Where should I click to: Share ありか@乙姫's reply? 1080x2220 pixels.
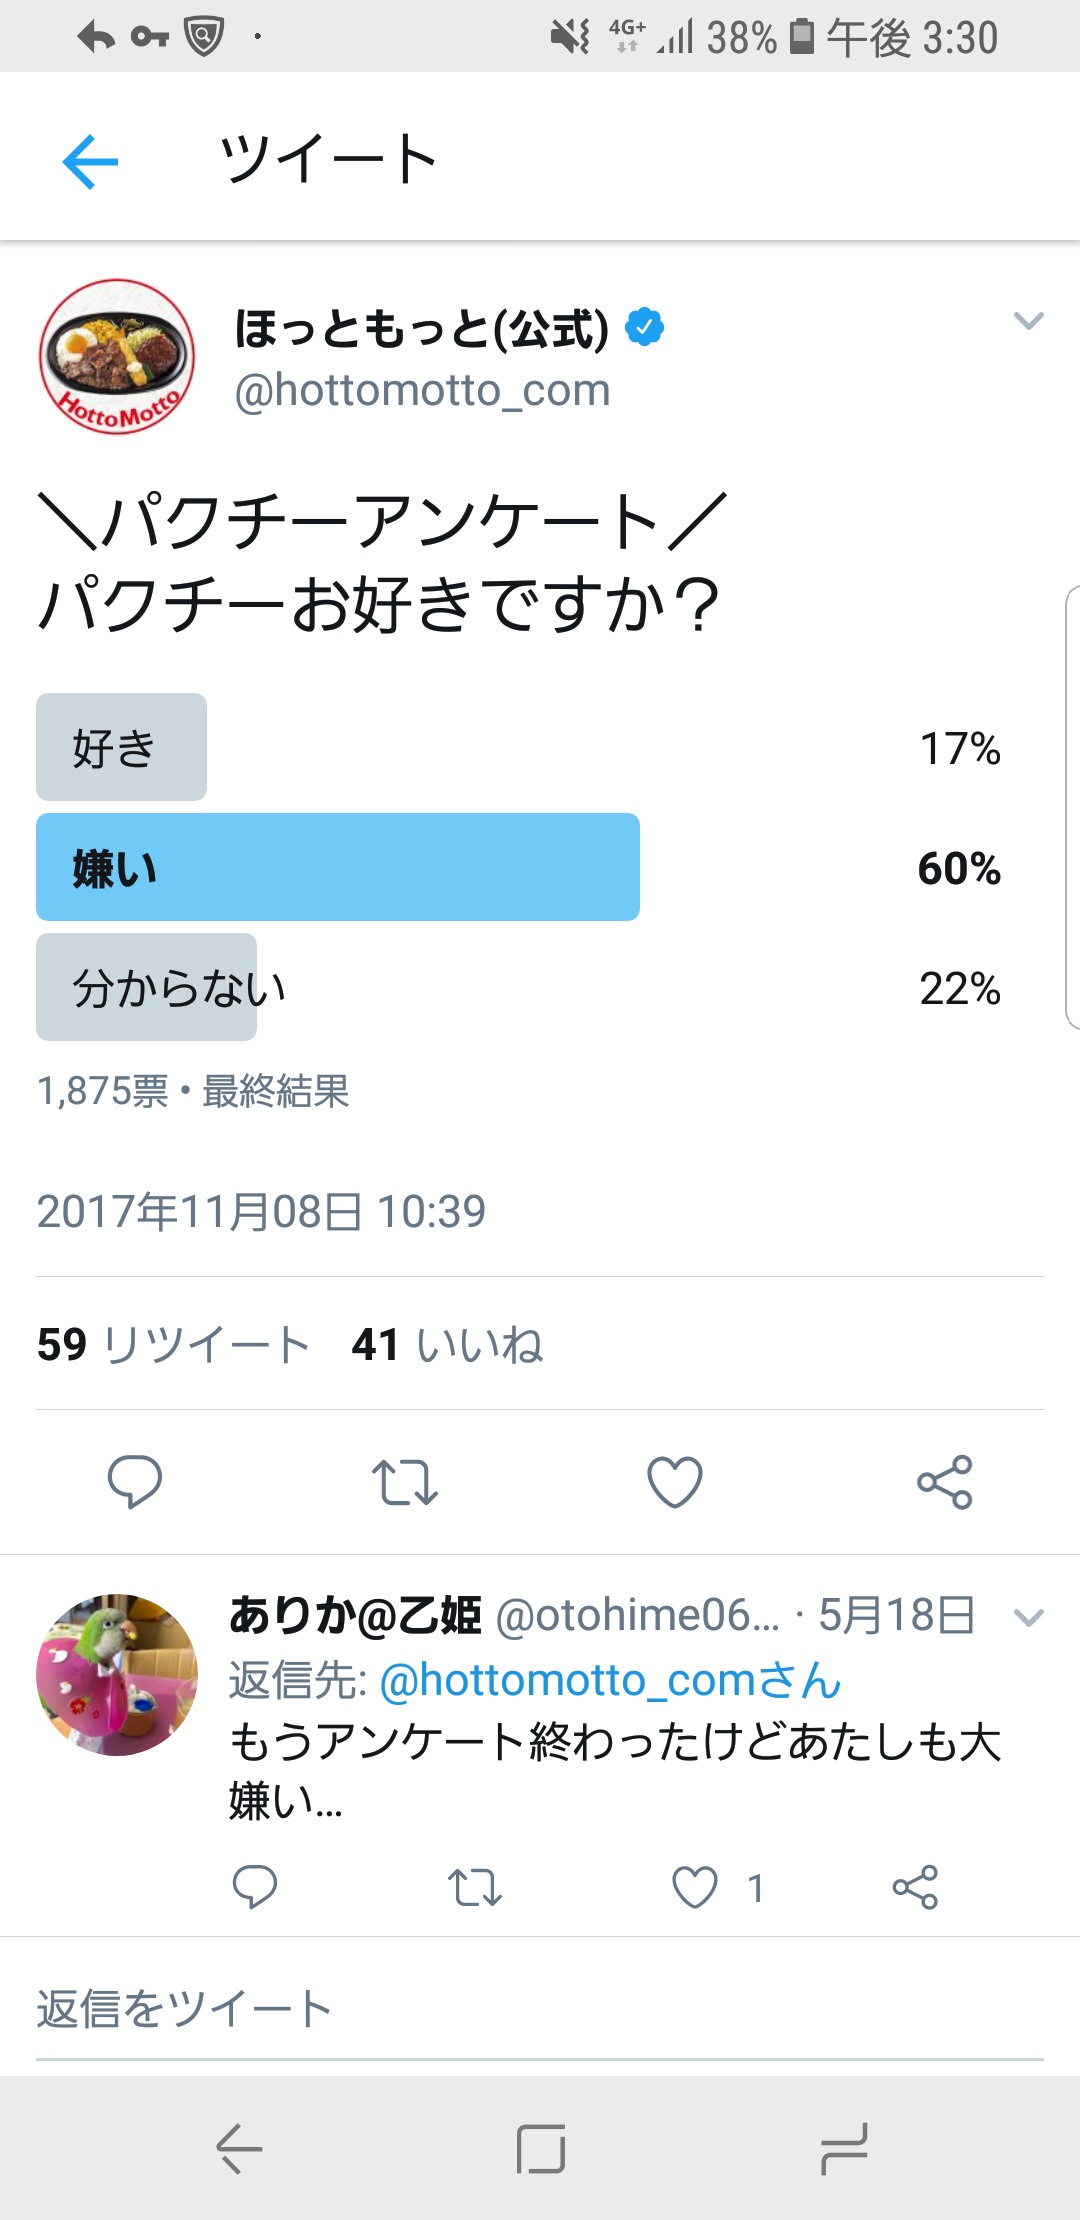click(x=915, y=1887)
